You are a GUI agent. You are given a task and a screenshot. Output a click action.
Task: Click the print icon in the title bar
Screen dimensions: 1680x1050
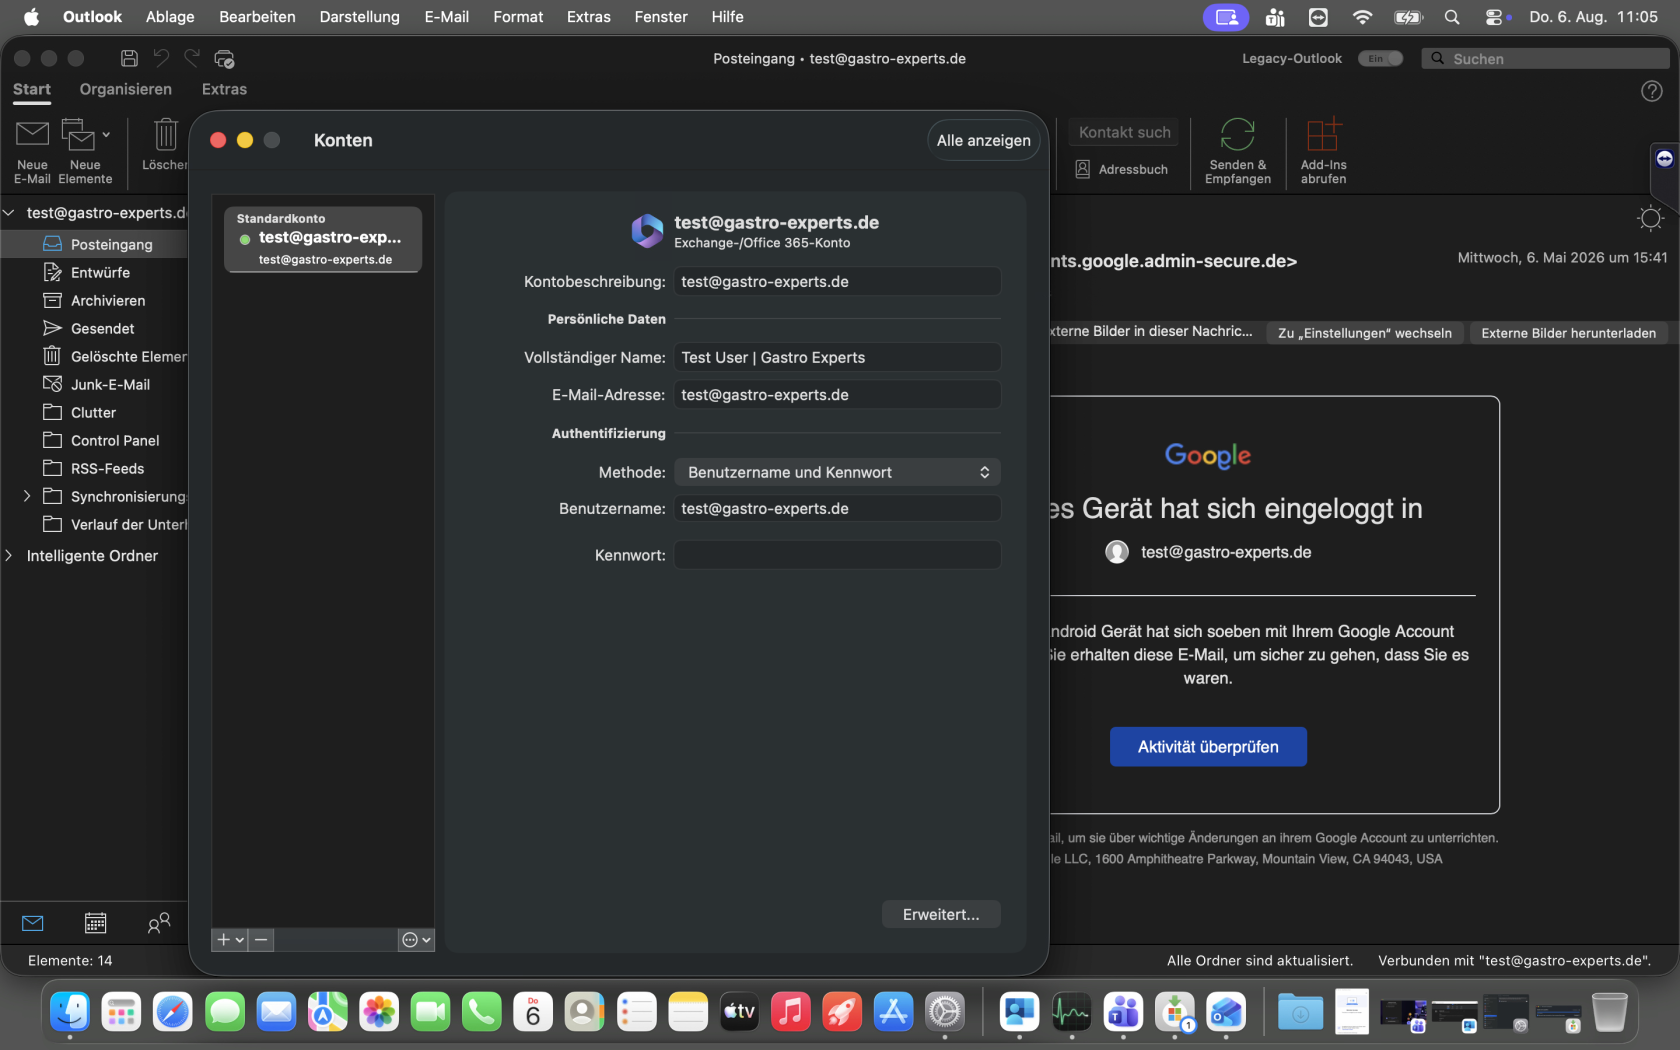[225, 59]
